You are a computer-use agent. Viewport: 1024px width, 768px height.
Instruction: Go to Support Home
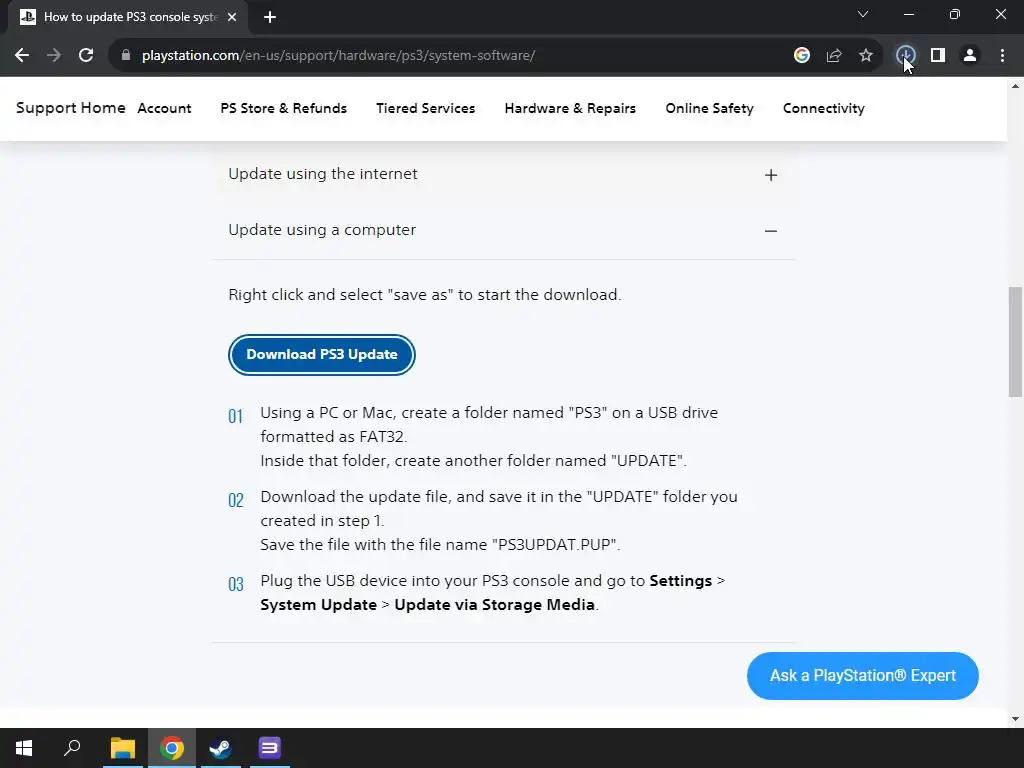point(71,108)
